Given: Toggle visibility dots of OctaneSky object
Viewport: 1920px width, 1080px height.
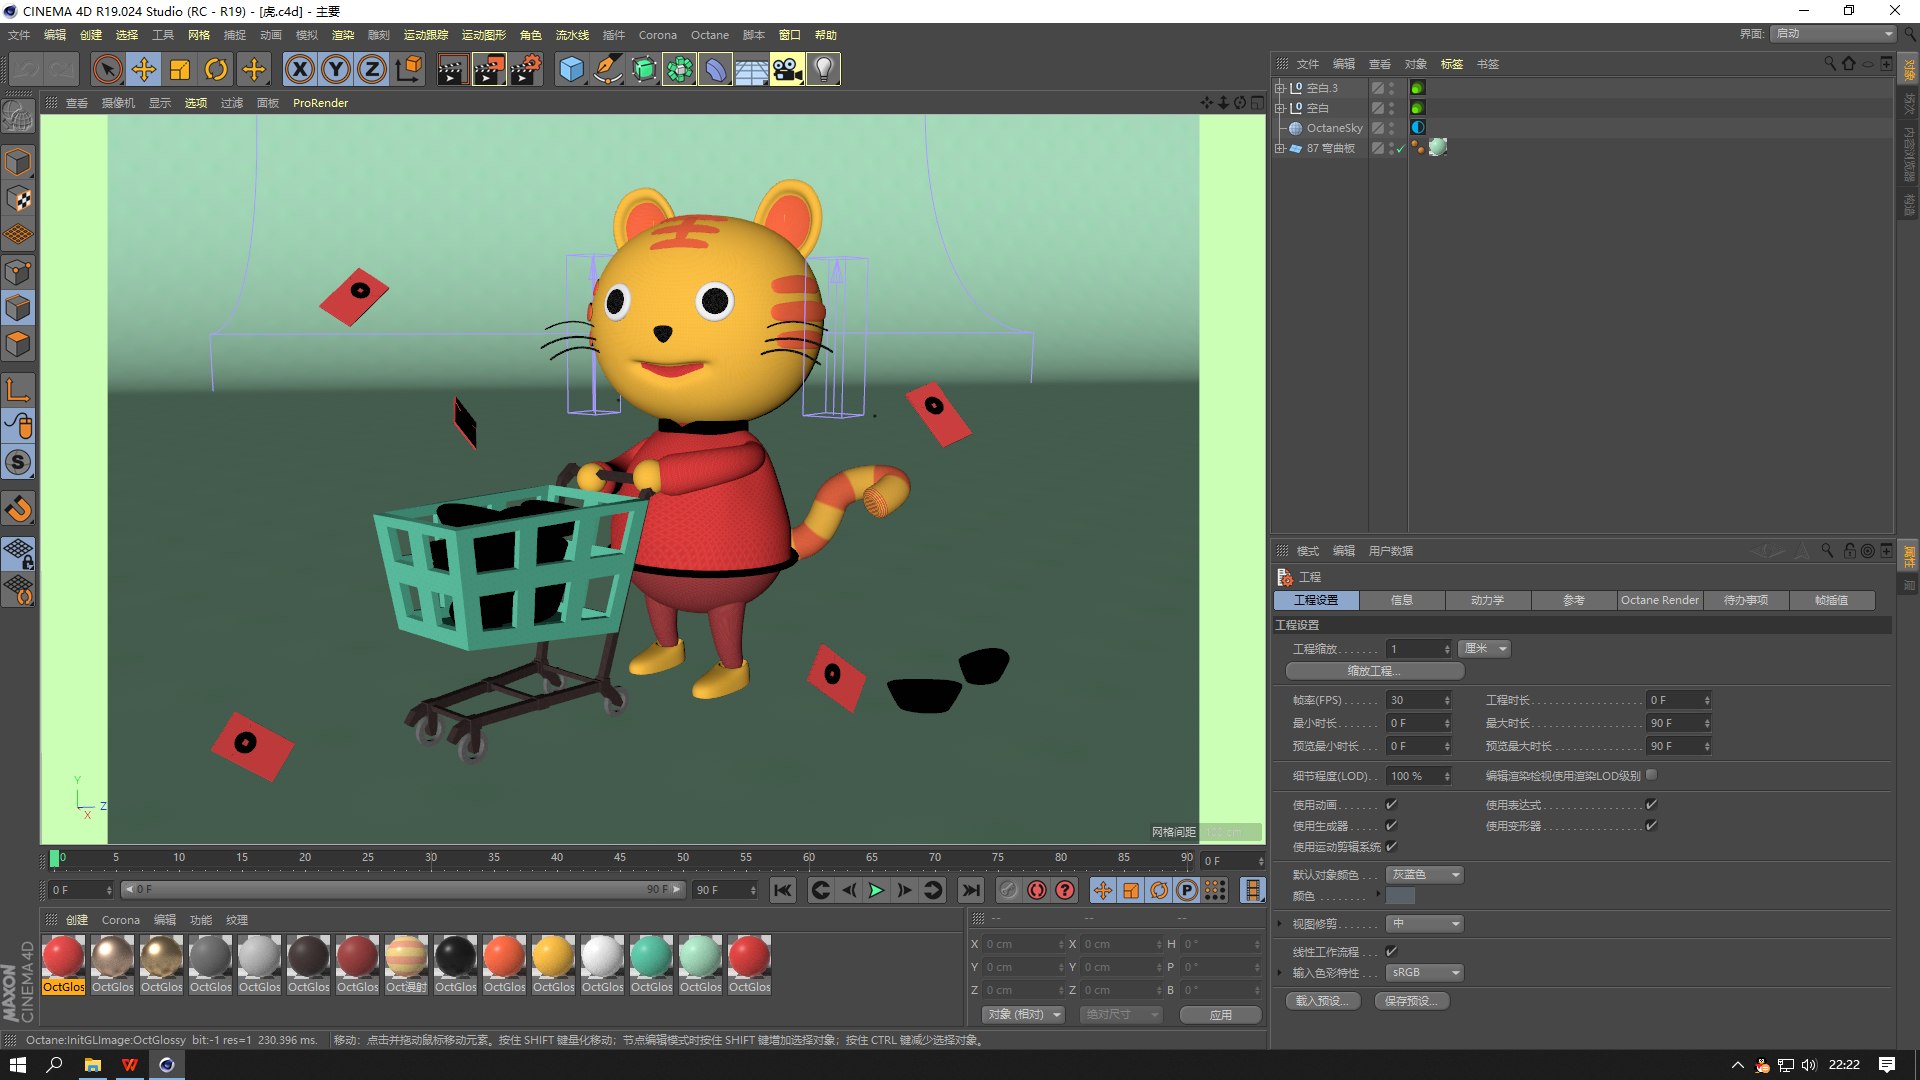Looking at the screenshot, I should pyautogui.click(x=1391, y=128).
